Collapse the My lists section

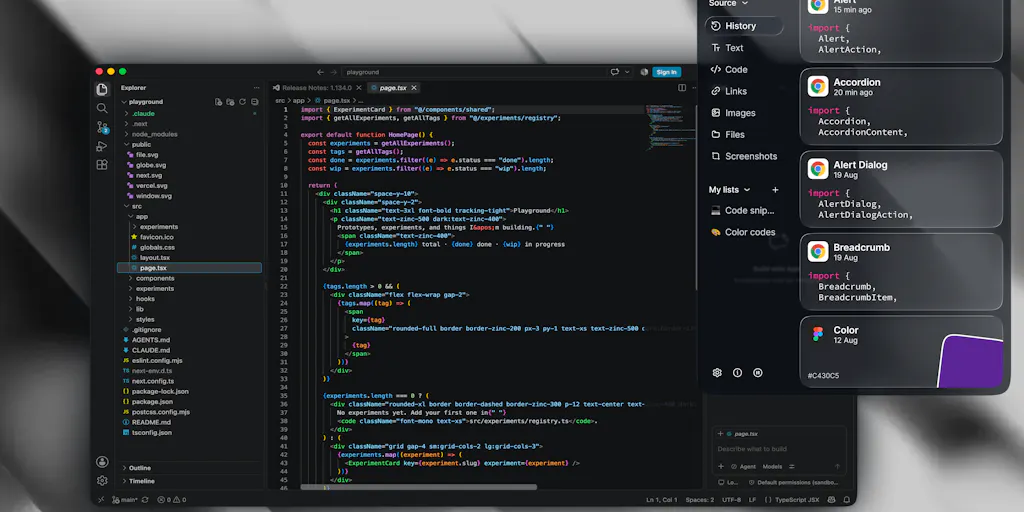(x=729, y=190)
